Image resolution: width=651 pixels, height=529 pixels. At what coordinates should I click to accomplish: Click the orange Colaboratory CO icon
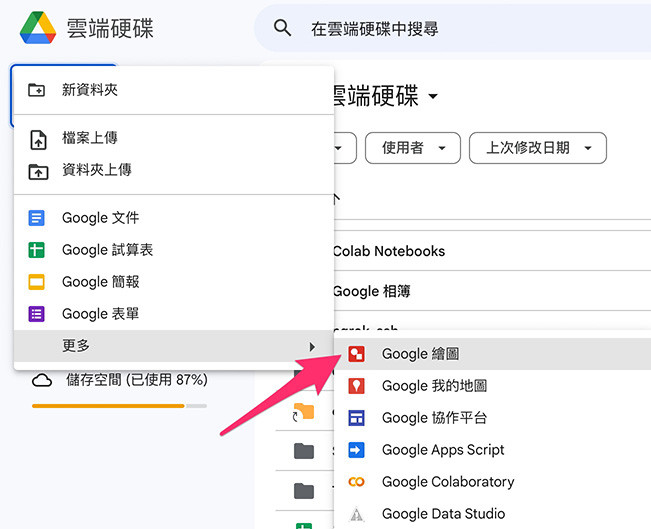pyautogui.click(x=357, y=482)
